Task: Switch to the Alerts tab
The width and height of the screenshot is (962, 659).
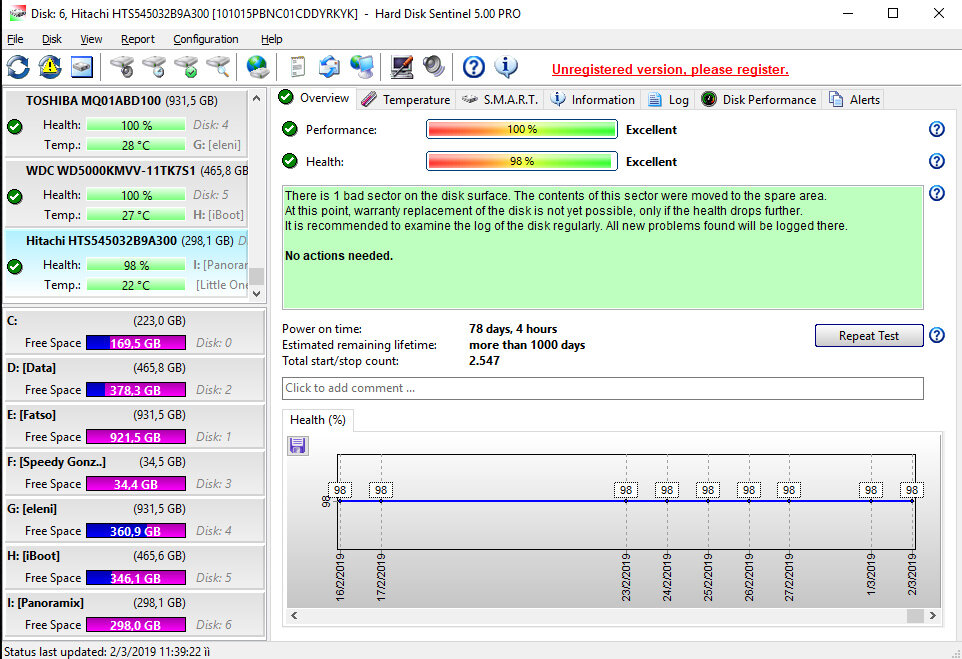Action: [854, 99]
